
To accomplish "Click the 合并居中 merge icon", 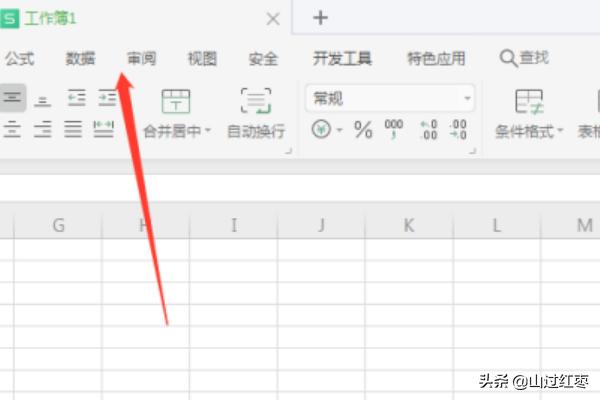I will click(176, 101).
